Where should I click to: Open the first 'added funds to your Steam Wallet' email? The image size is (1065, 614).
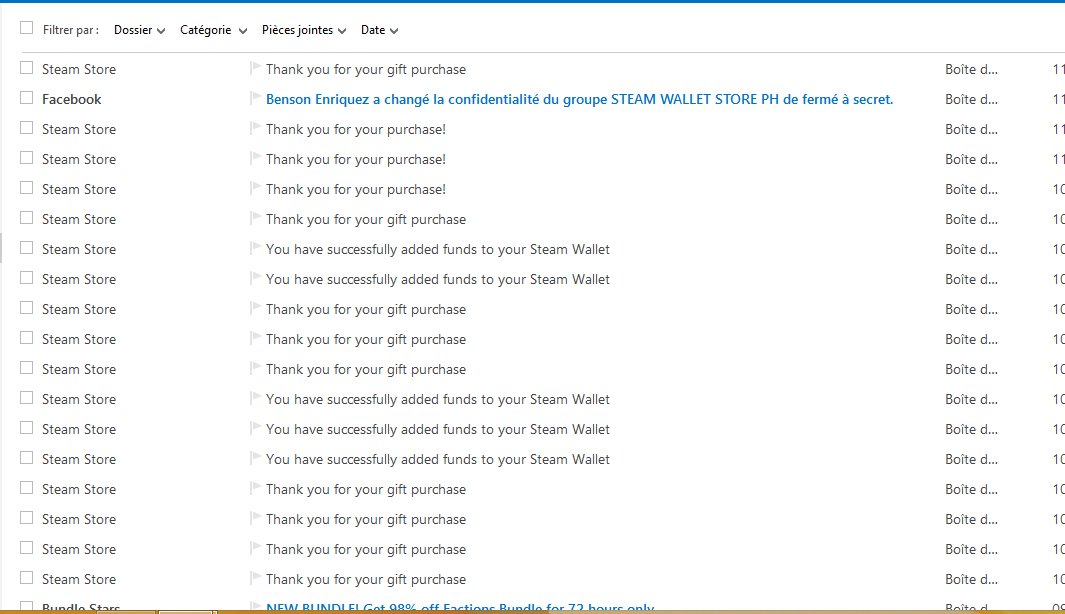click(437, 249)
